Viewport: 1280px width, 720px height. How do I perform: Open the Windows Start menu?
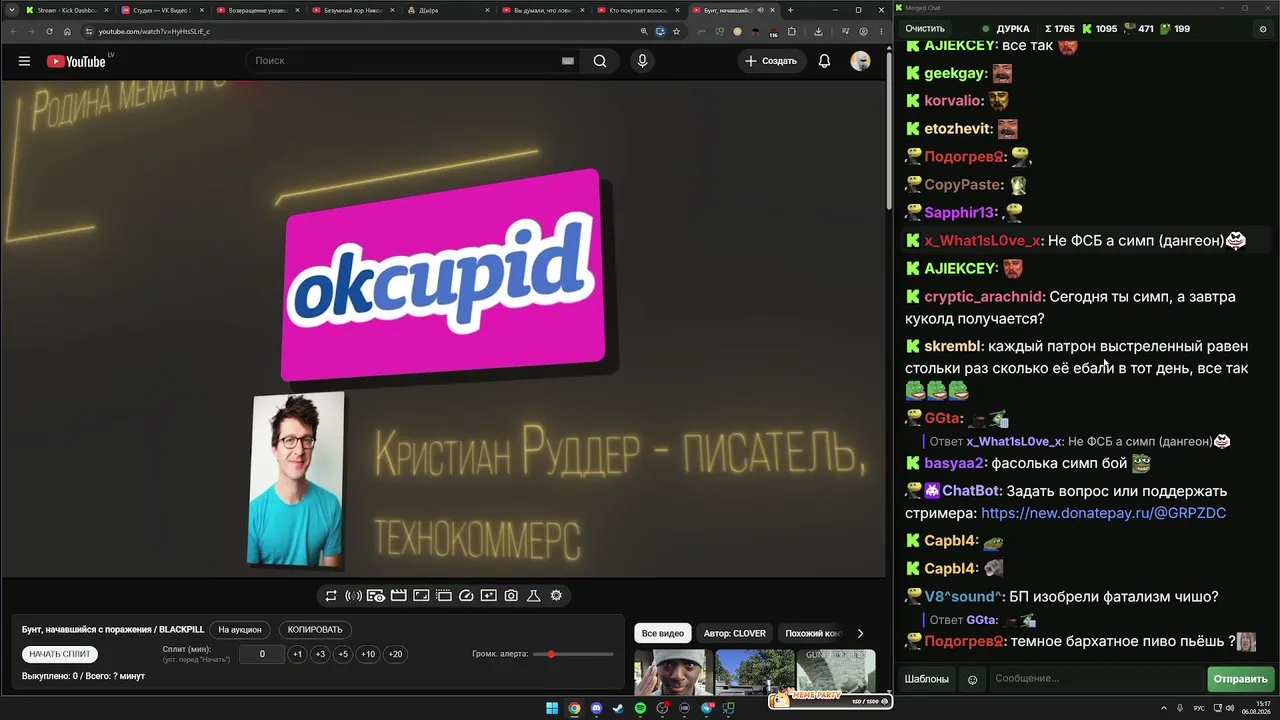click(552, 708)
